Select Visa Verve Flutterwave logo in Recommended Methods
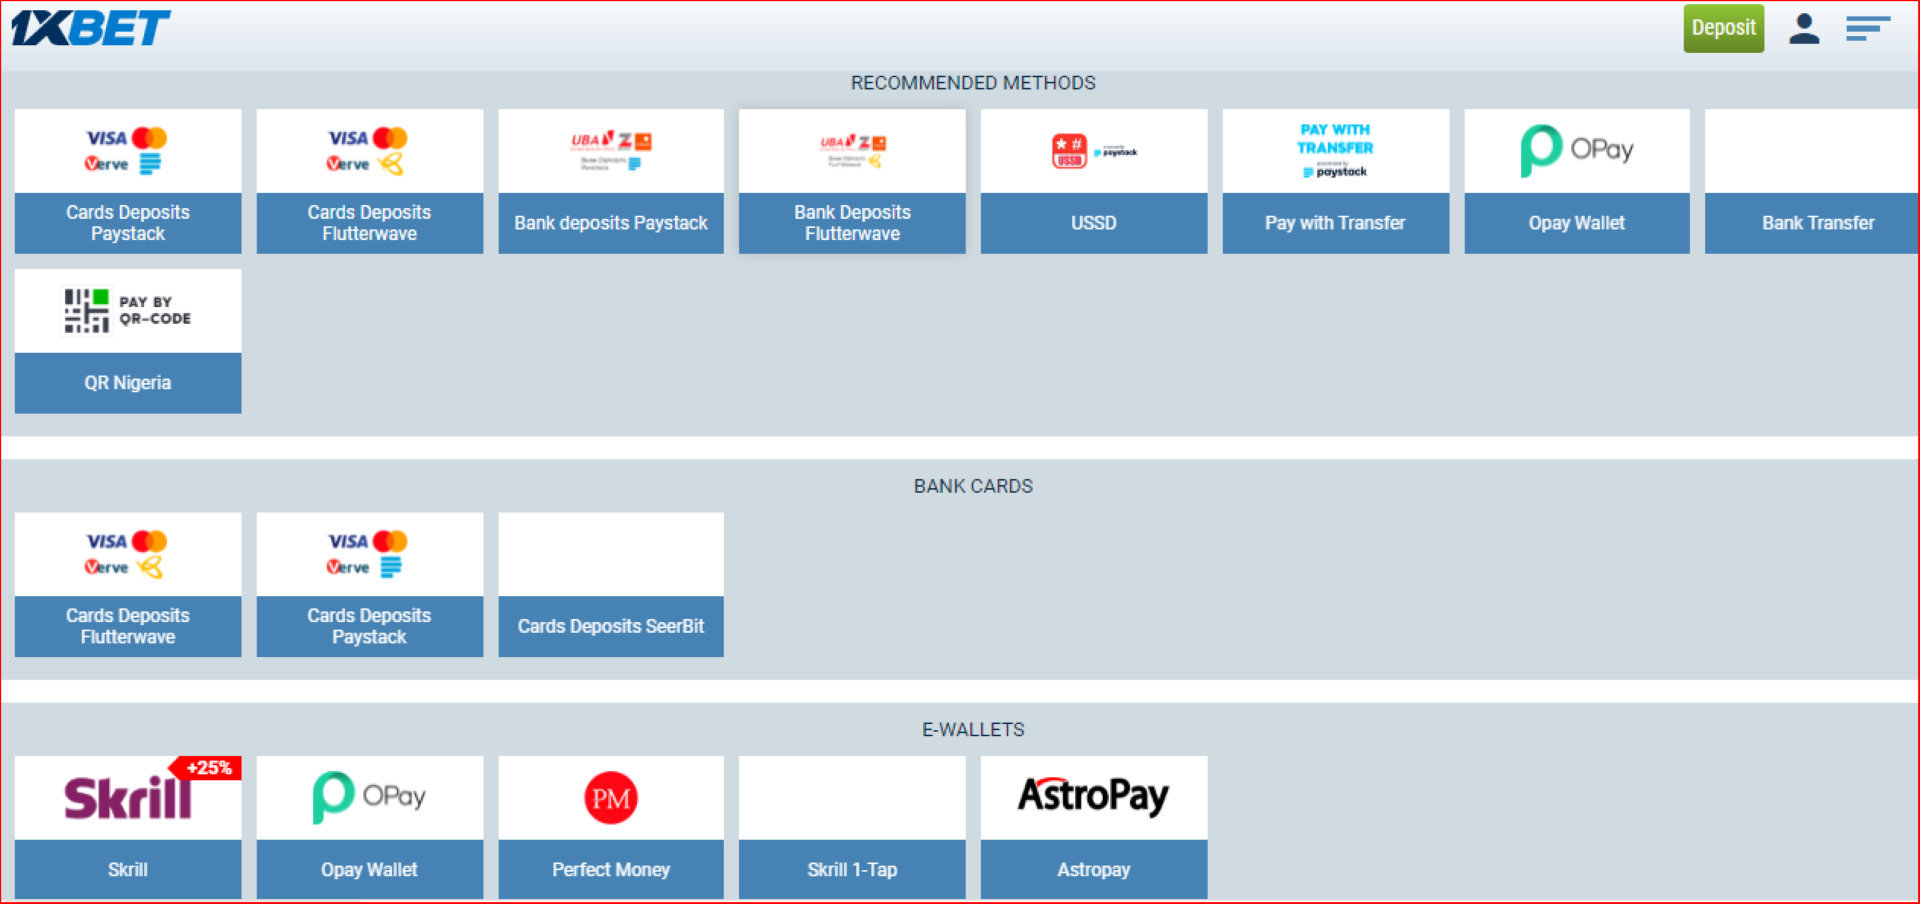The image size is (1920, 904). [368, 151]
